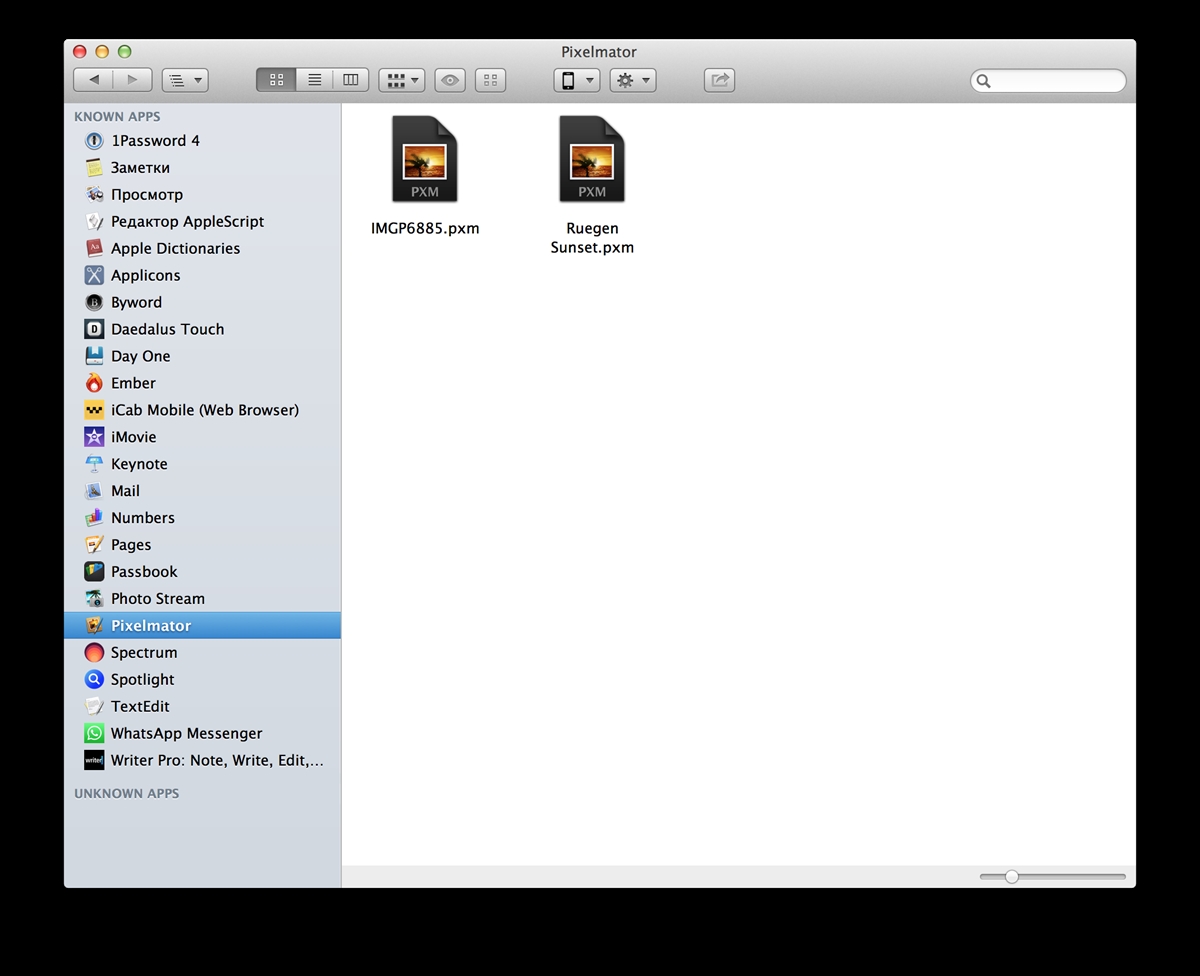This screenshot has height=976, width=1200.
Task: Click the back navigation arrow
Action: click(93, 80)
